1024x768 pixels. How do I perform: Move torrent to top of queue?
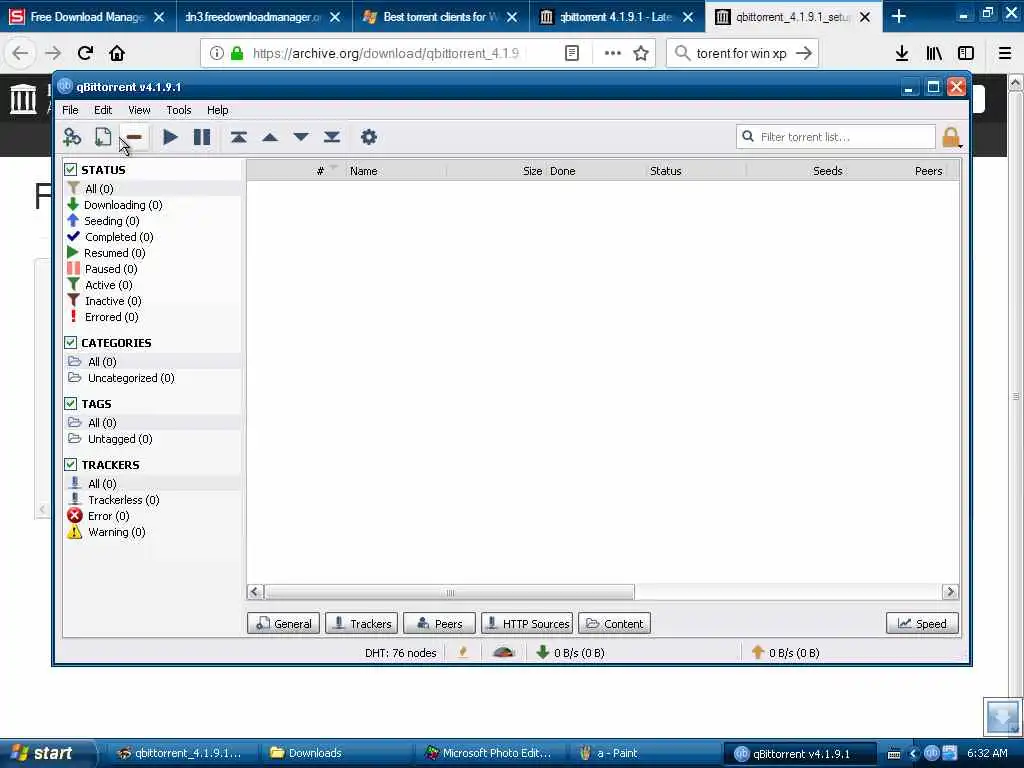pyautogui.click(x=238, y=137)
